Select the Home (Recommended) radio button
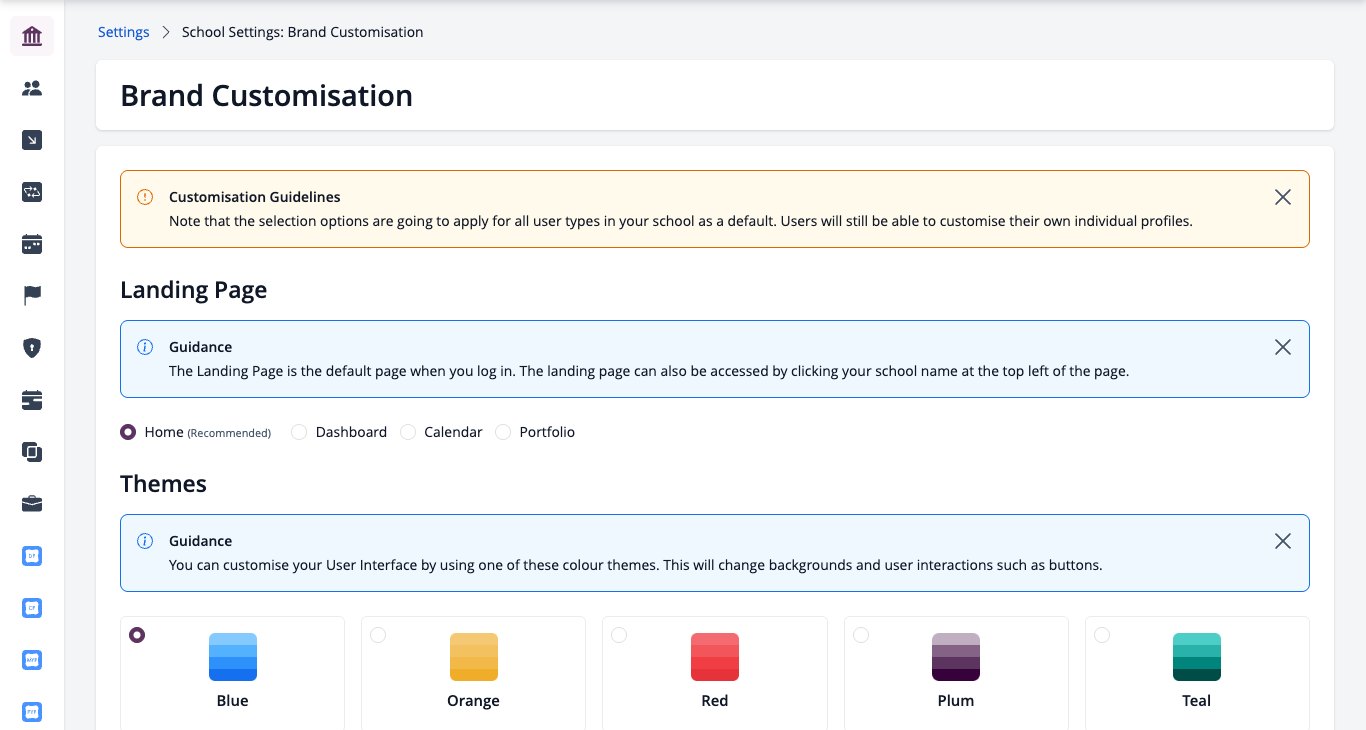The image size is (1366, 730). point(128,432)
